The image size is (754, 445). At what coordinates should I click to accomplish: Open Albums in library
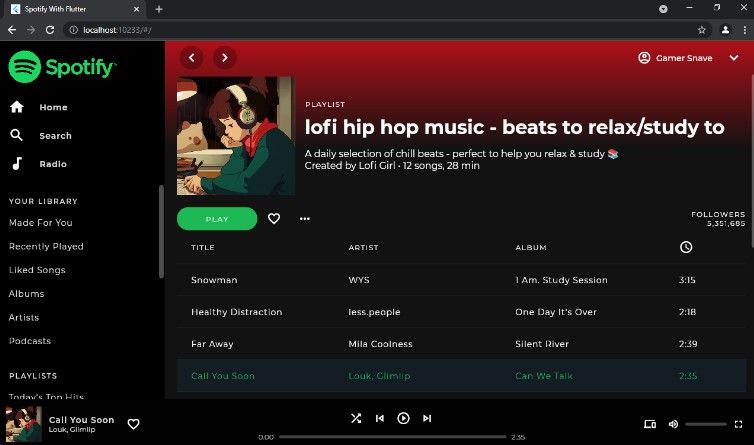click(x=26, y=293)
